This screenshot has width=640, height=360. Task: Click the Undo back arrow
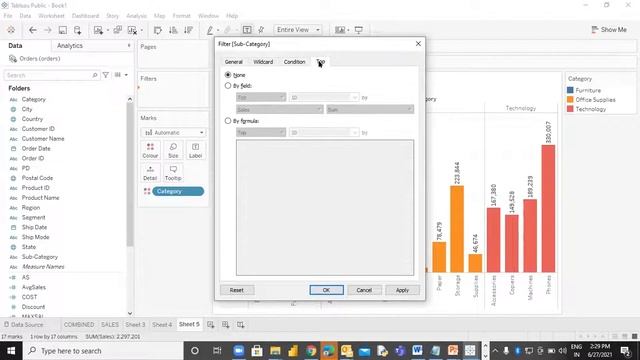(33, 30)
